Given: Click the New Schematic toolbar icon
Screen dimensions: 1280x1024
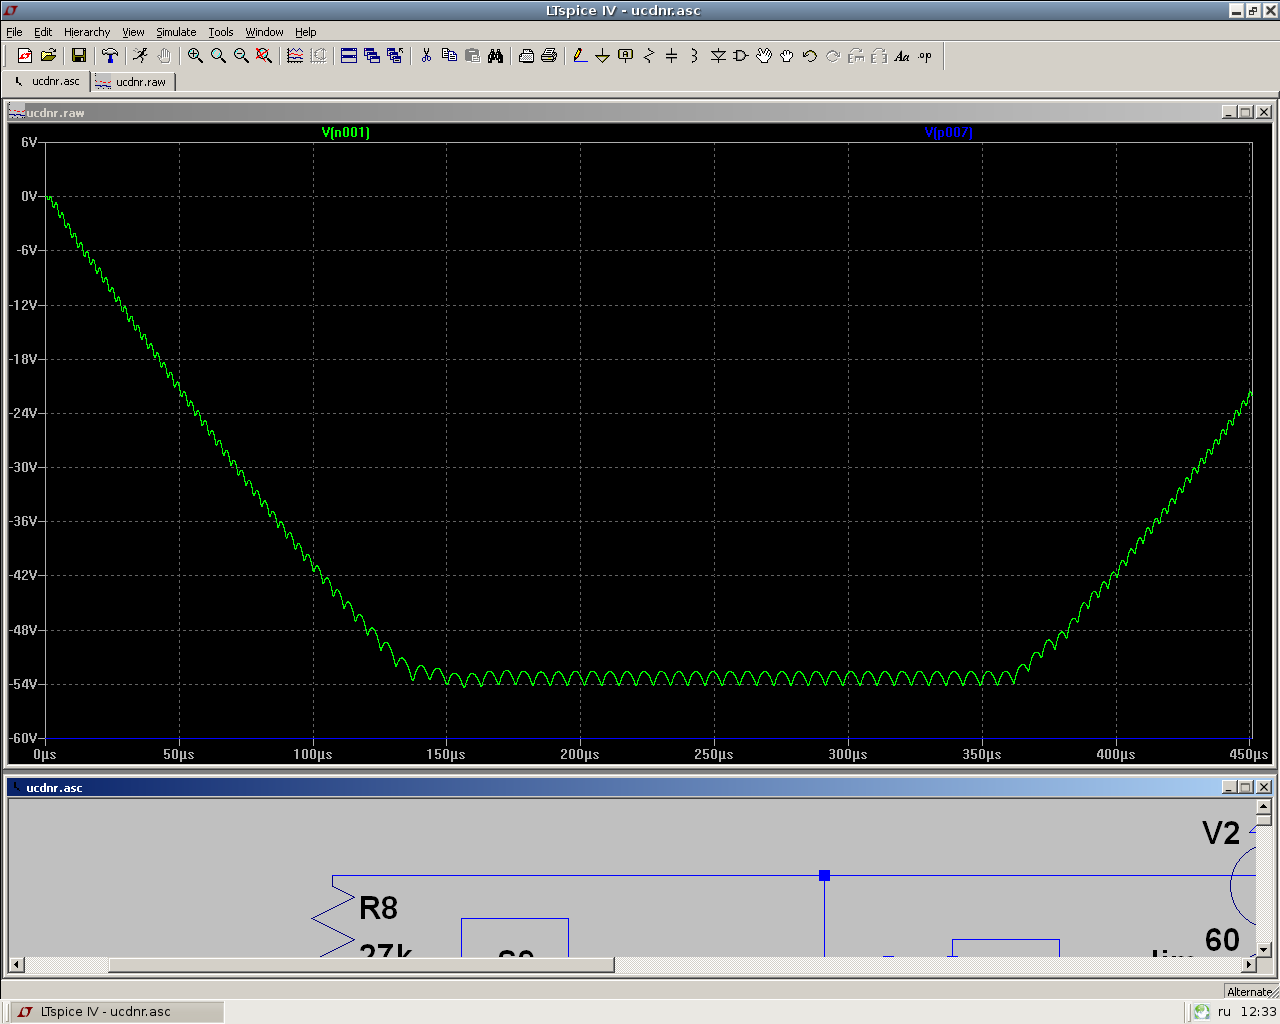Looking at the screenshot, I should 25,56.
